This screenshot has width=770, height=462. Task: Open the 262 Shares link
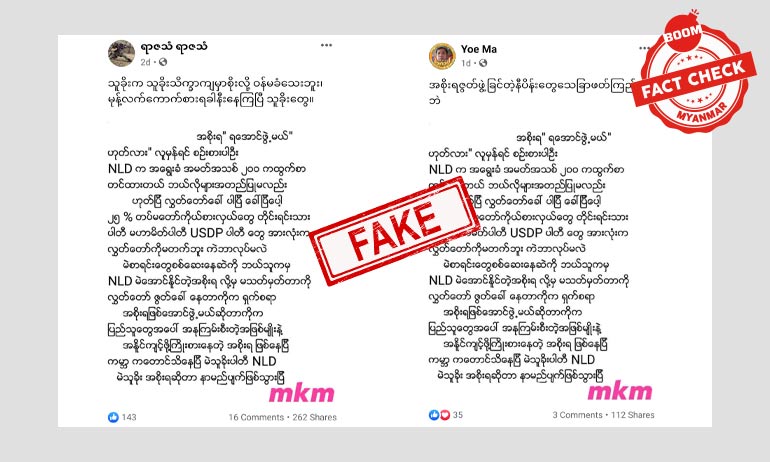coord(315,417)
